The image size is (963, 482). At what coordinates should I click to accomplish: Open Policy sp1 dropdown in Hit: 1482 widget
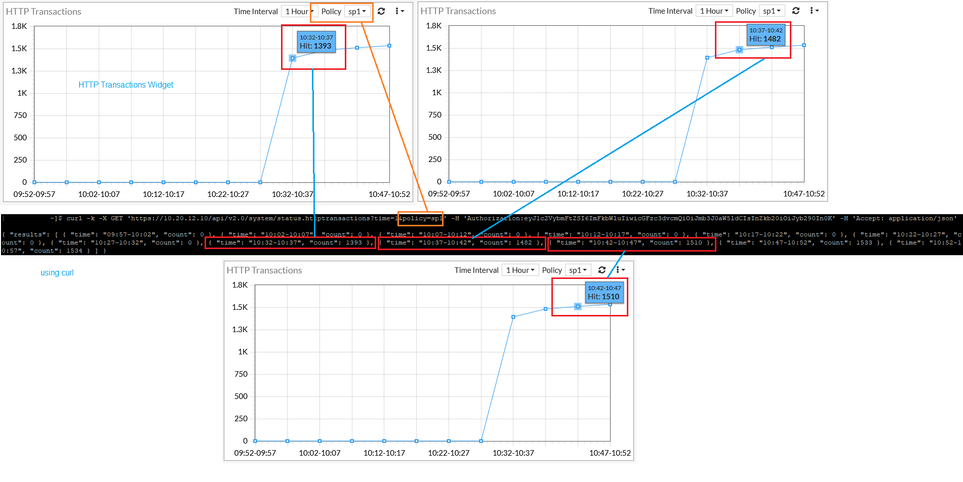tap(773, 11)
